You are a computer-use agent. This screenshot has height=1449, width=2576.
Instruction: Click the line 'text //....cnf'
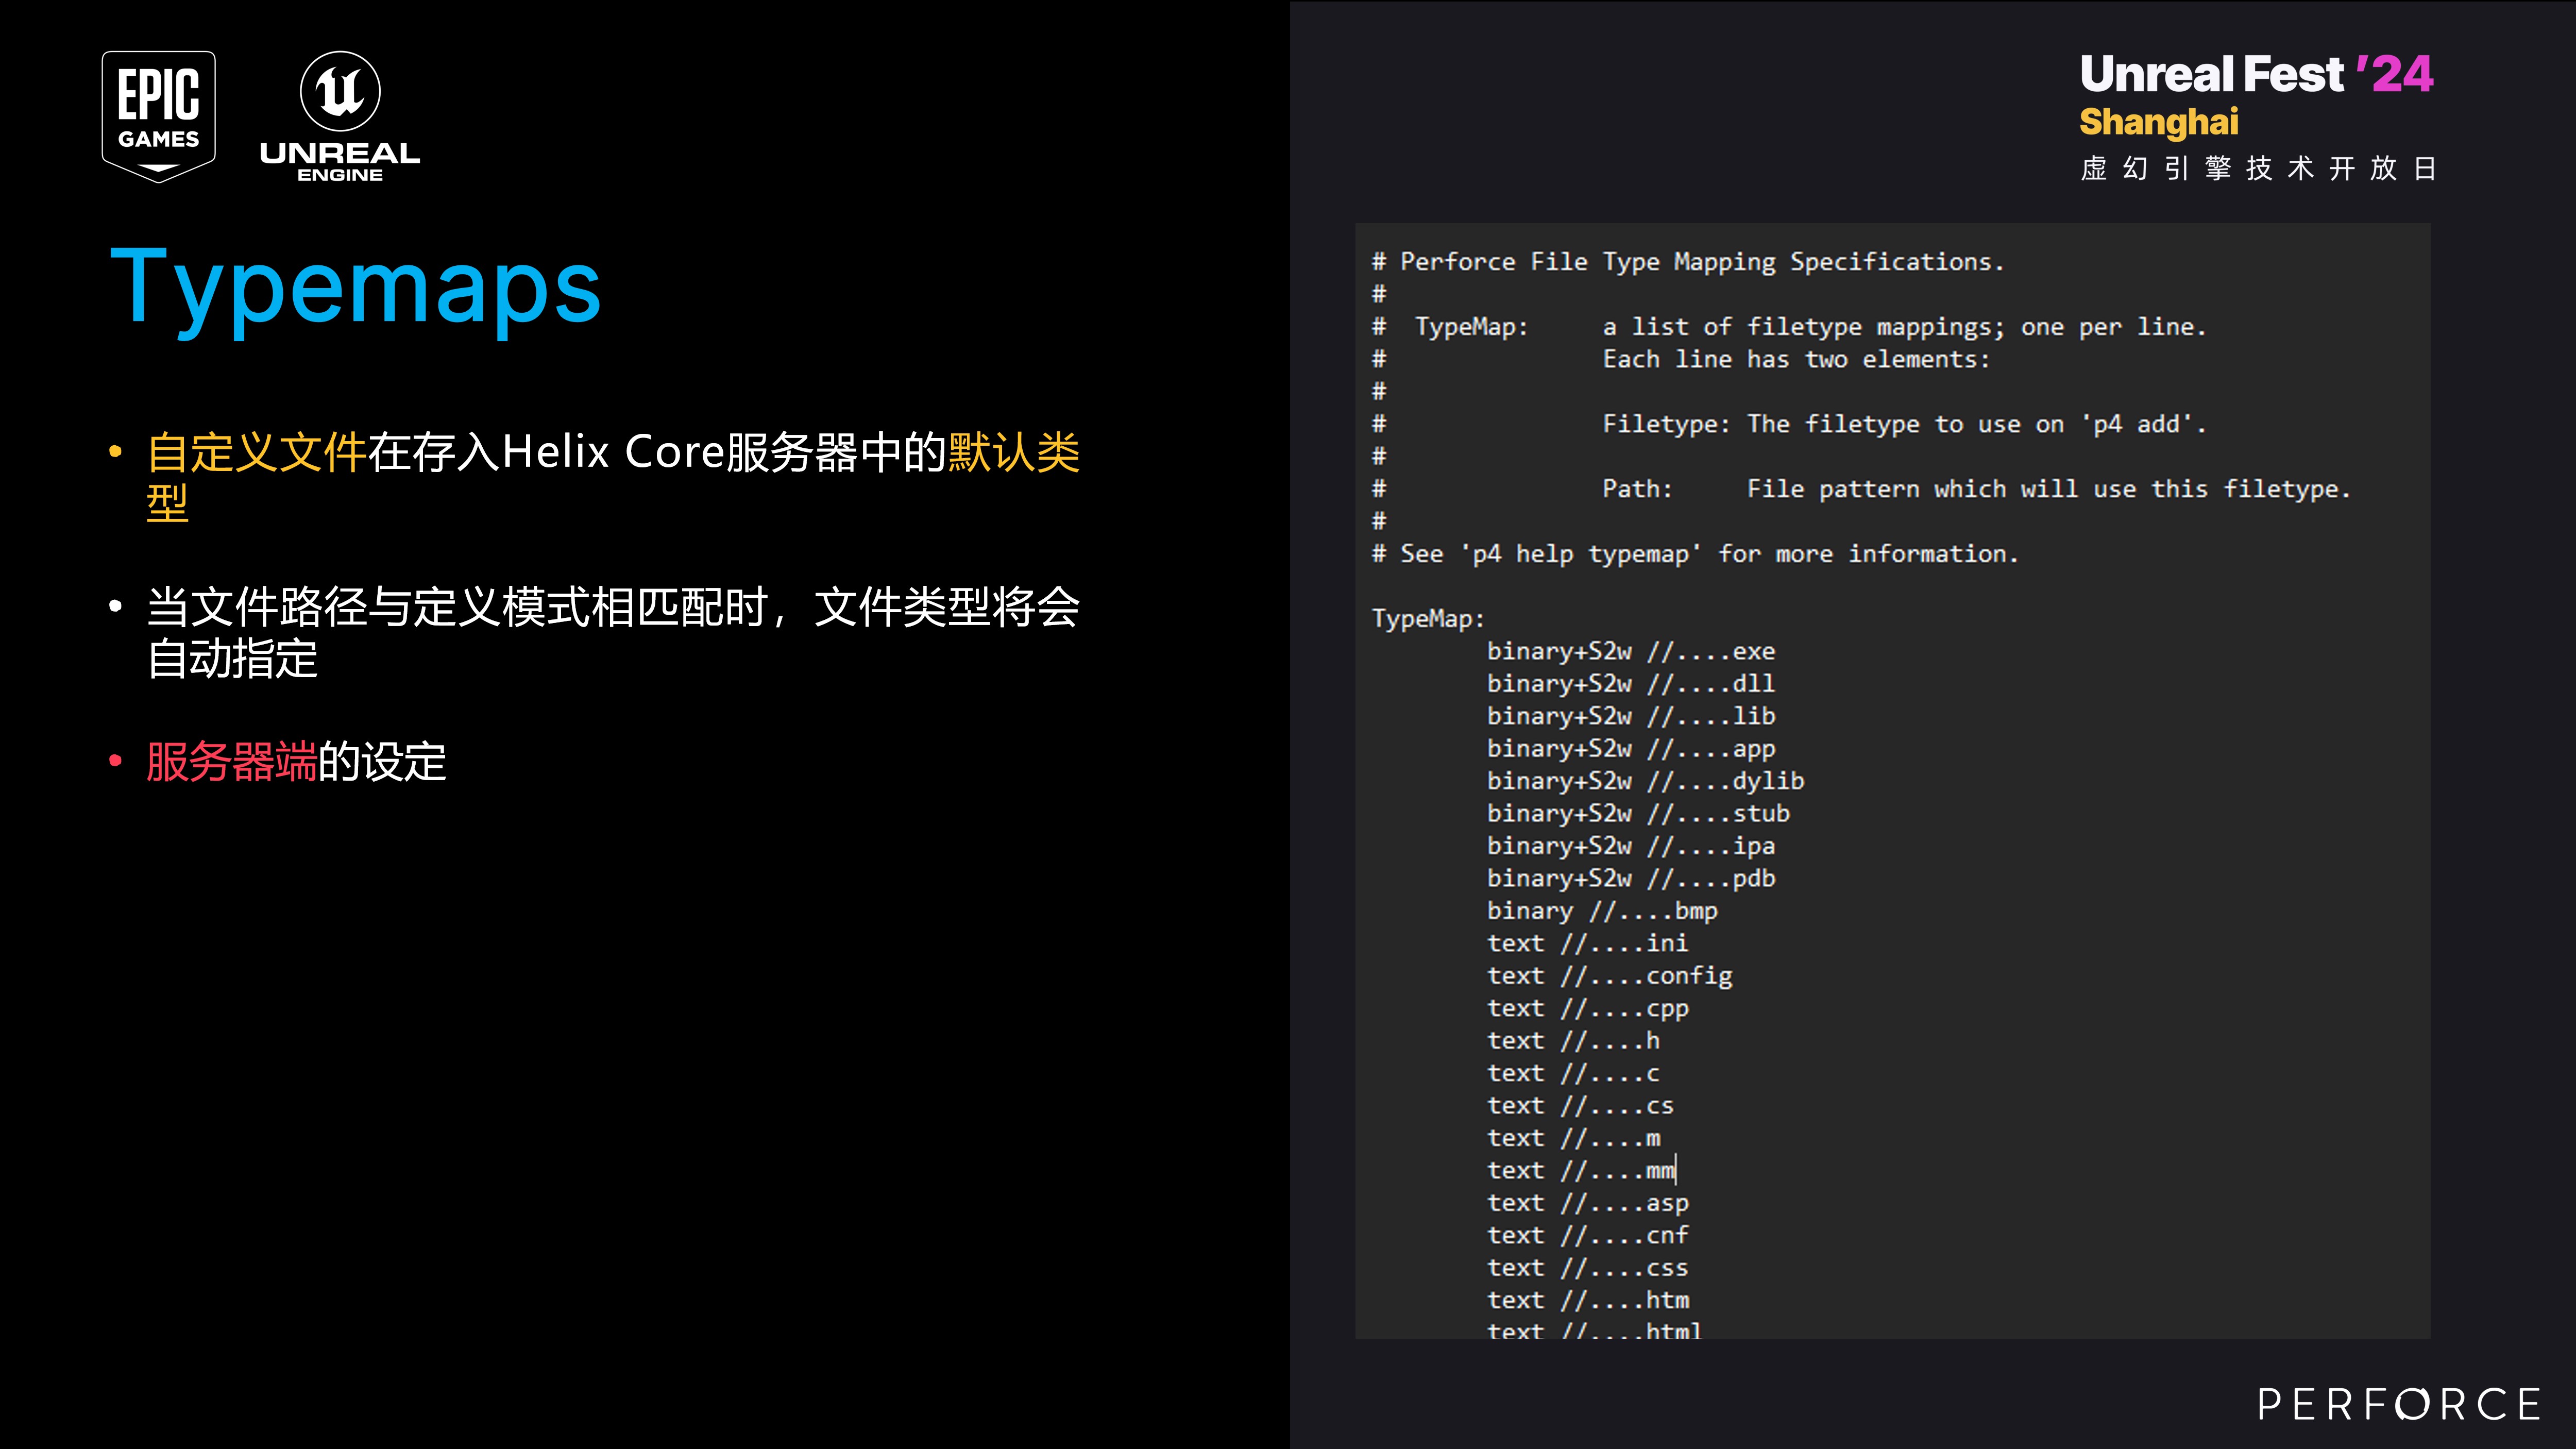point(1588,1236)
